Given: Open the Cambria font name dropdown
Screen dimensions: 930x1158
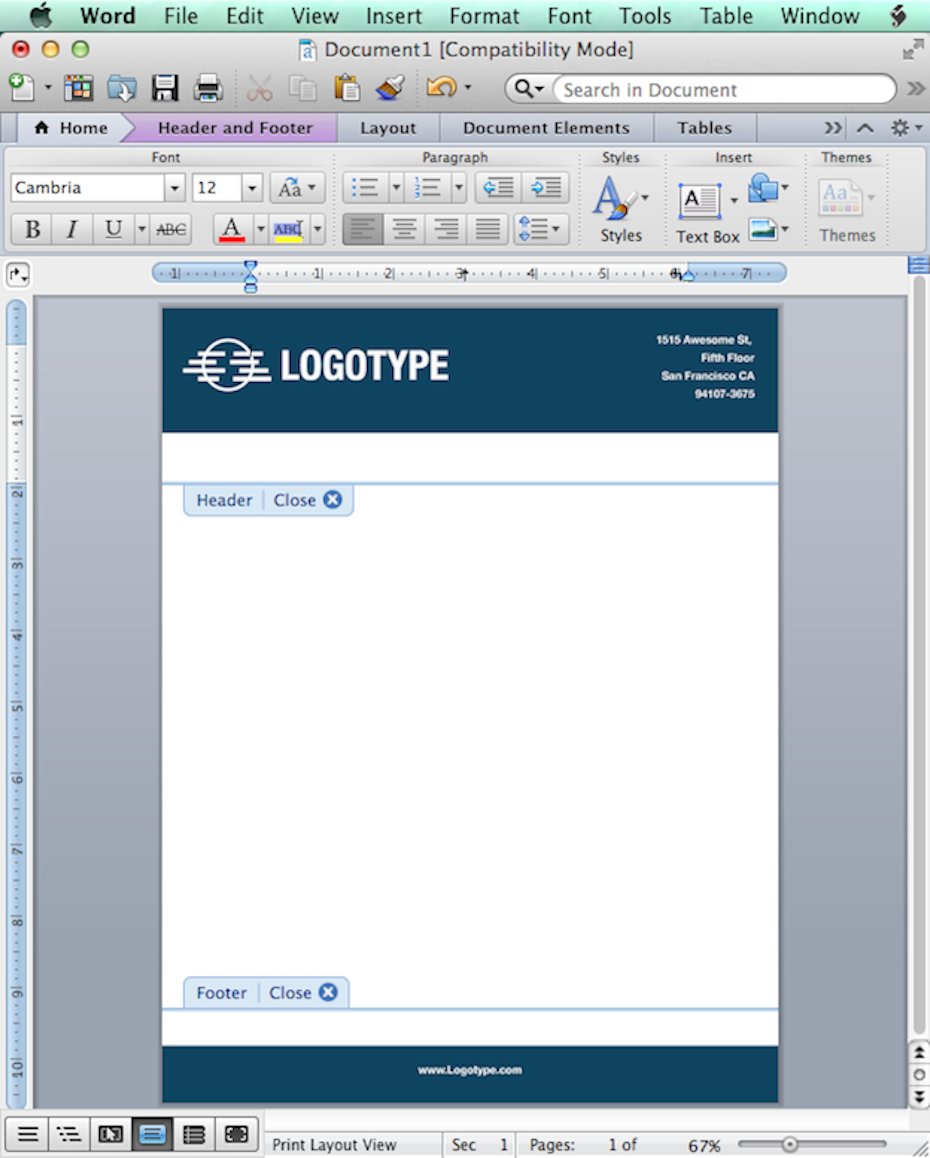Looking at the screenshot, I should [175, 188].
